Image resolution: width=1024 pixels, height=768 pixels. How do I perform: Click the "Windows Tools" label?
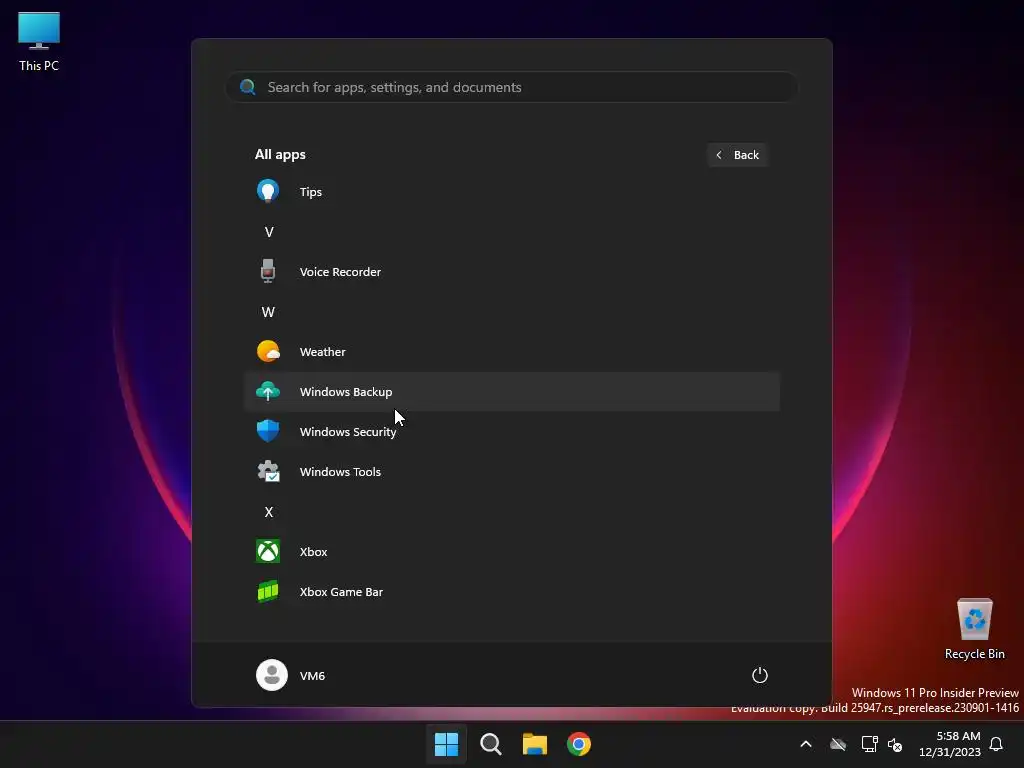340,472
